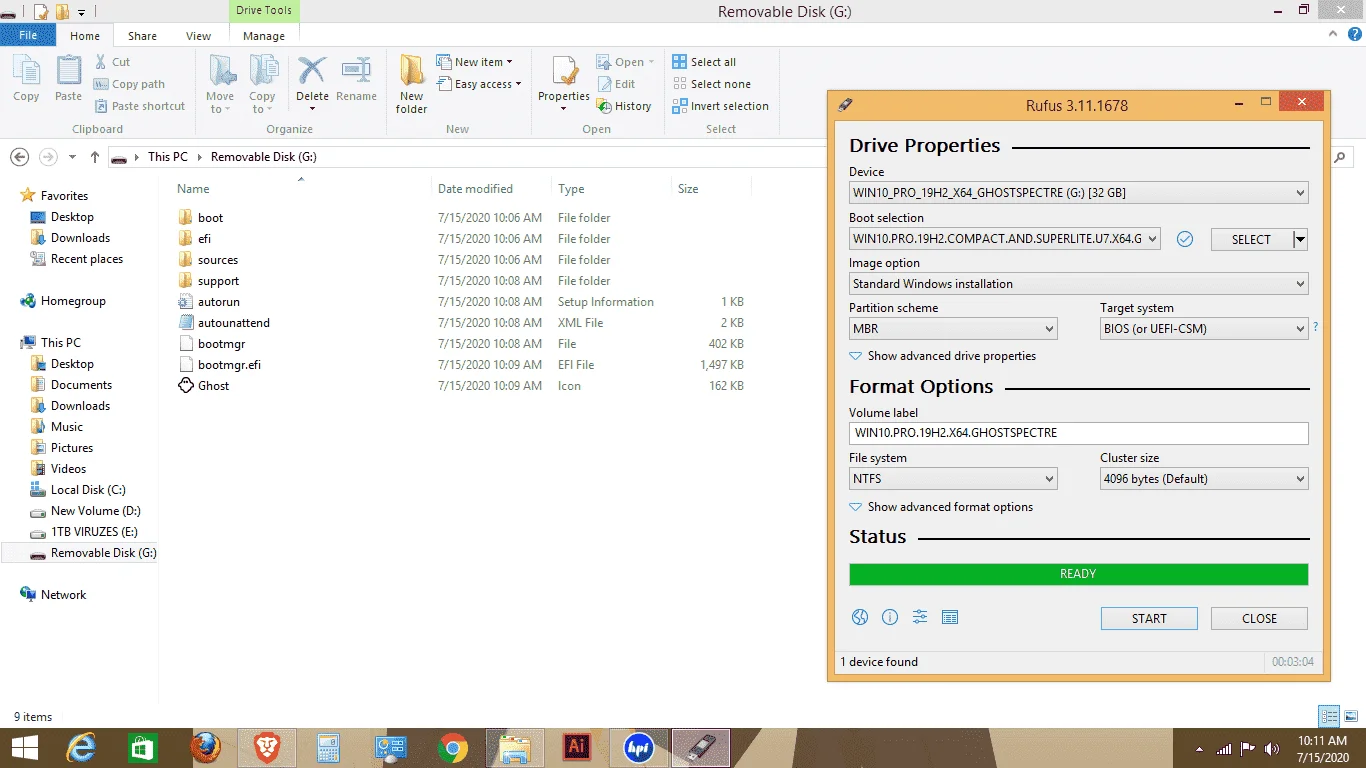Viewport: 1366px width, 768px height.
Task: Click the Copy icon in the ribbon
Action: pyautogui.click(x=26, y=79)
